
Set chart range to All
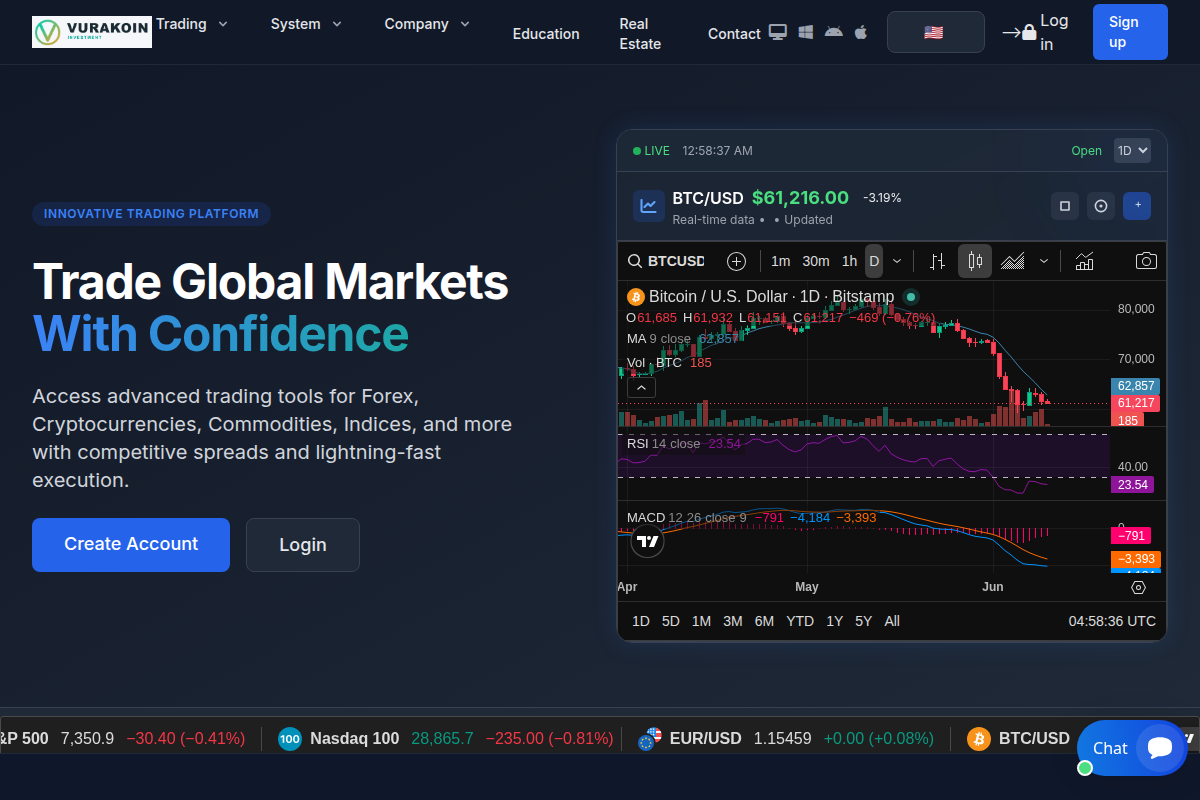click(892, 621)
